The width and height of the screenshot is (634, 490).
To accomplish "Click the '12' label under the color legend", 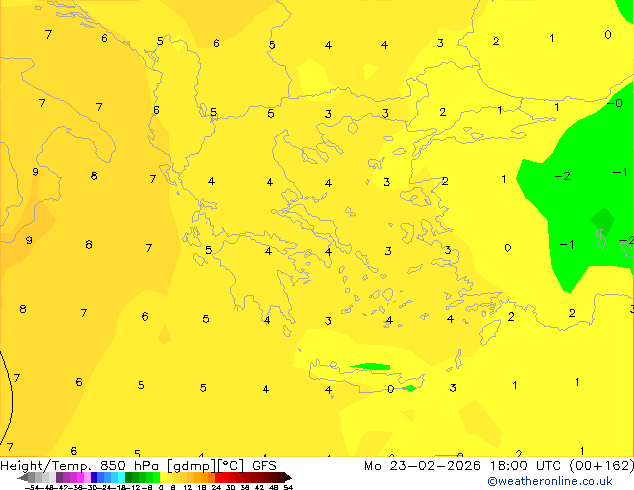I will (188, 487).
